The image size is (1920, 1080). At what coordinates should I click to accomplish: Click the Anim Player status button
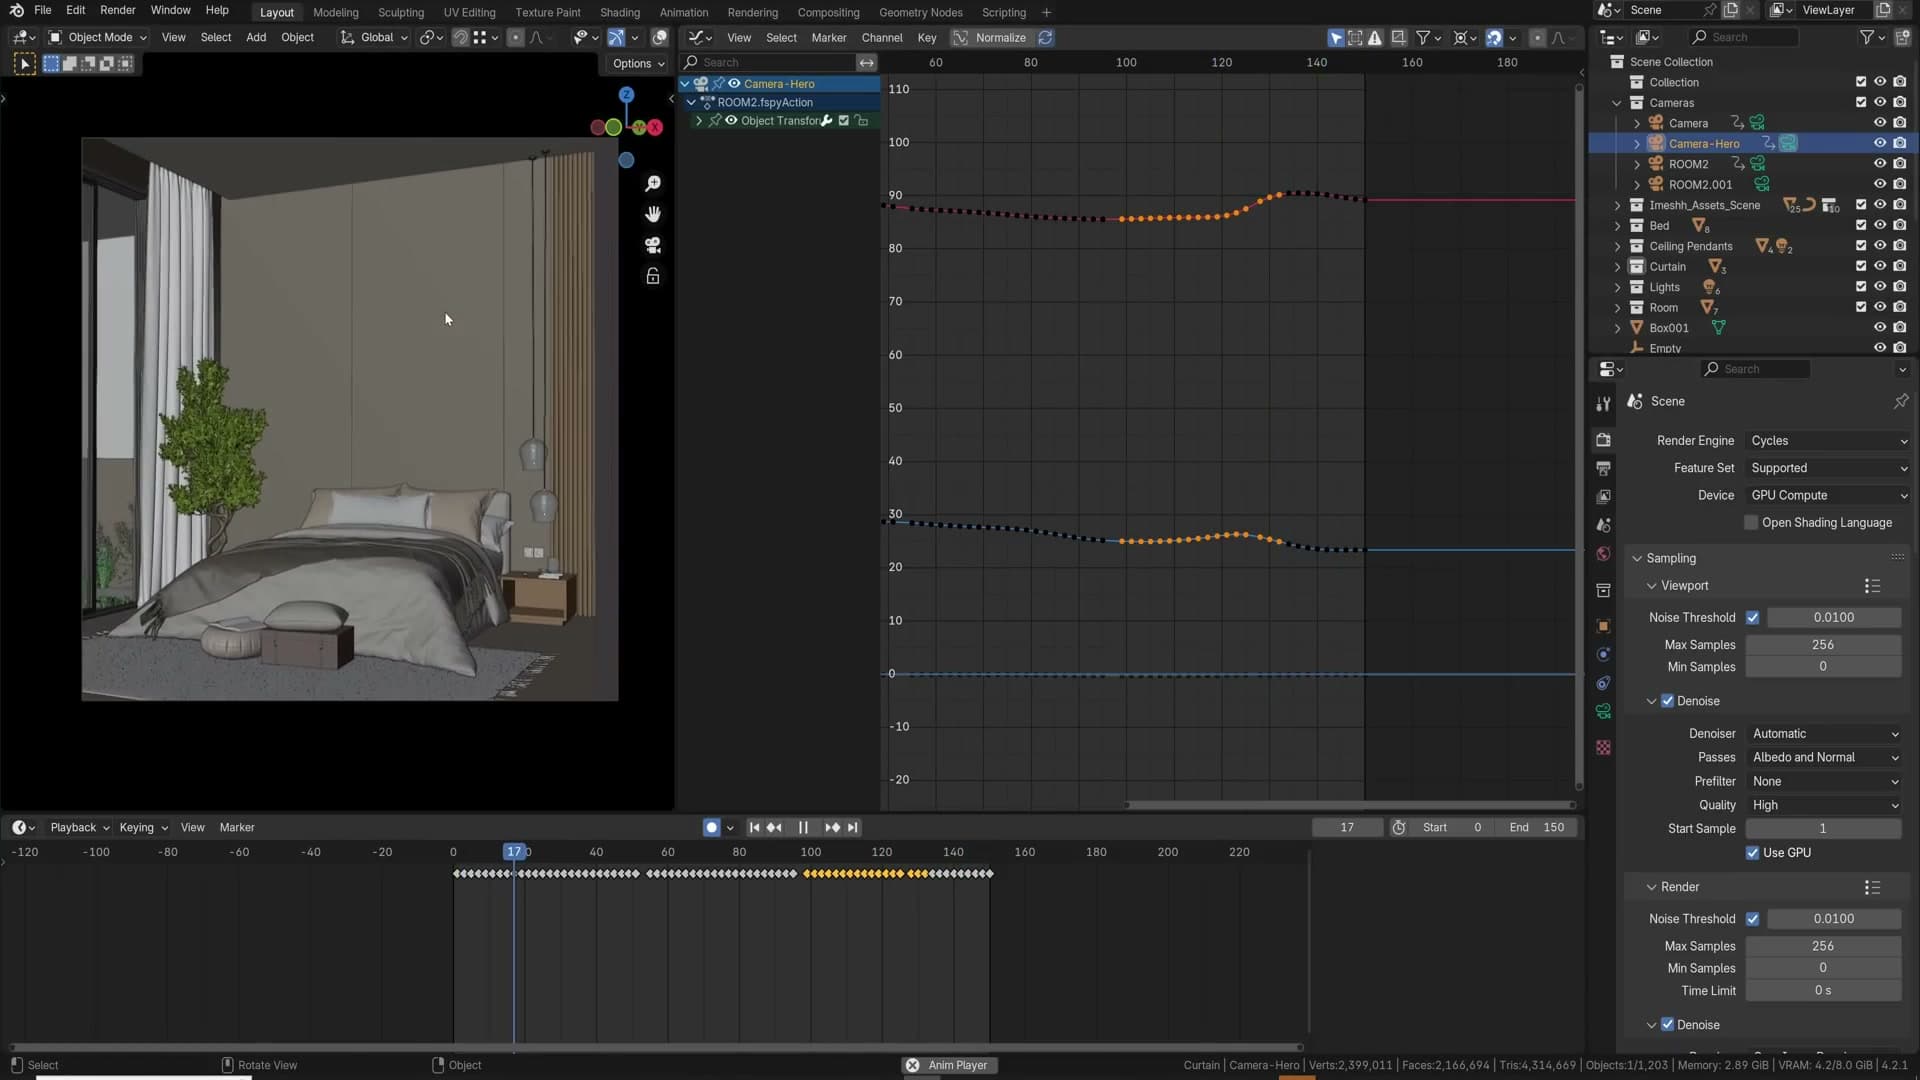point(948,1066)
